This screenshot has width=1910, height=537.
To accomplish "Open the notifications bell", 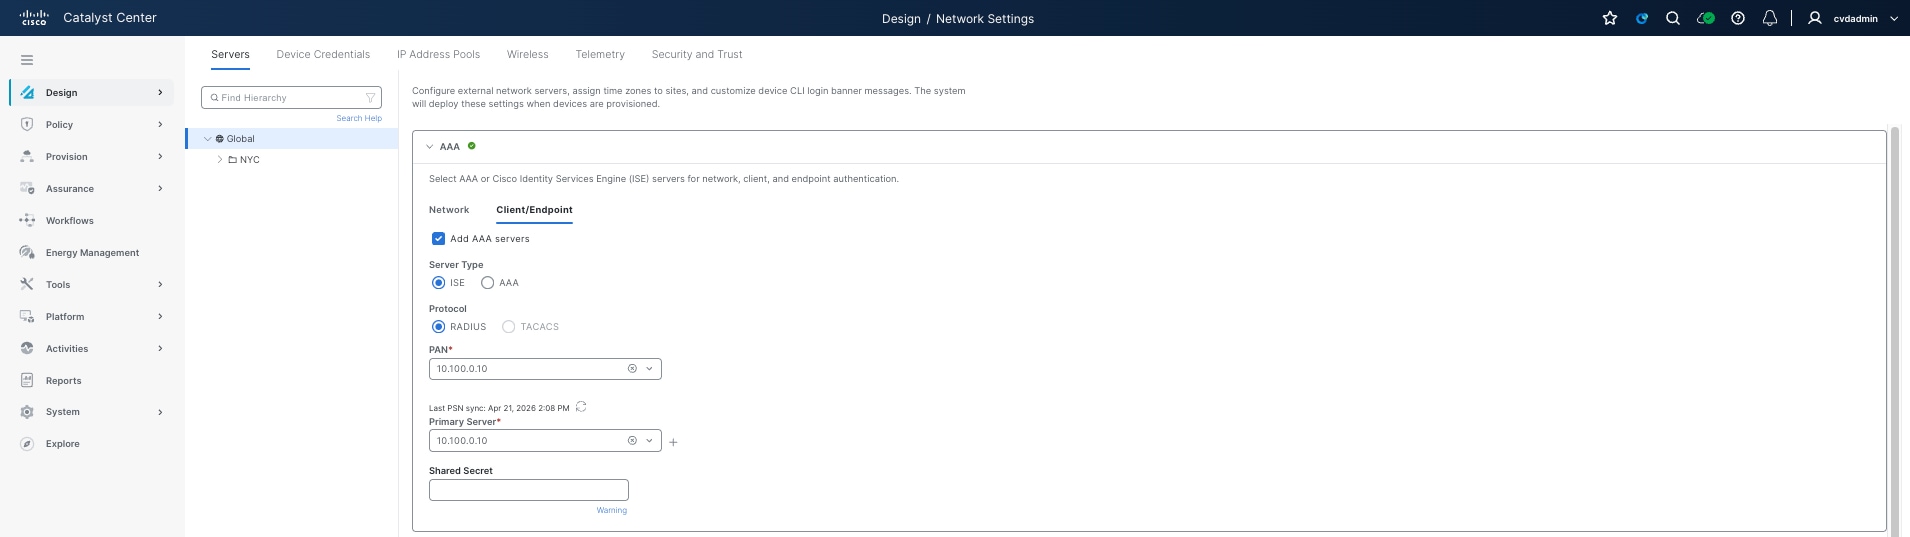I will pos(1770,18).
